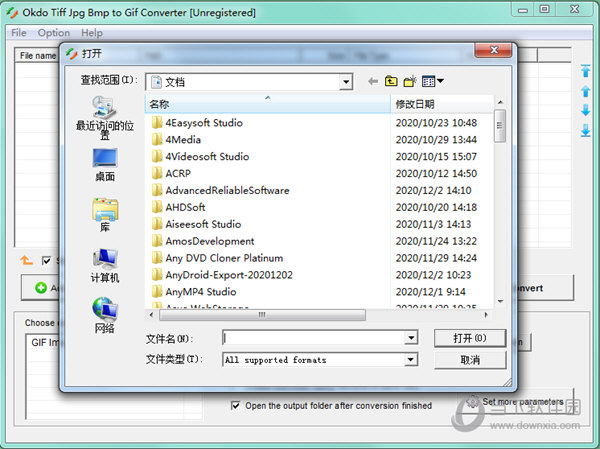
Task: Toggle the checkbox beside the orange arrow
Action: 46,261
